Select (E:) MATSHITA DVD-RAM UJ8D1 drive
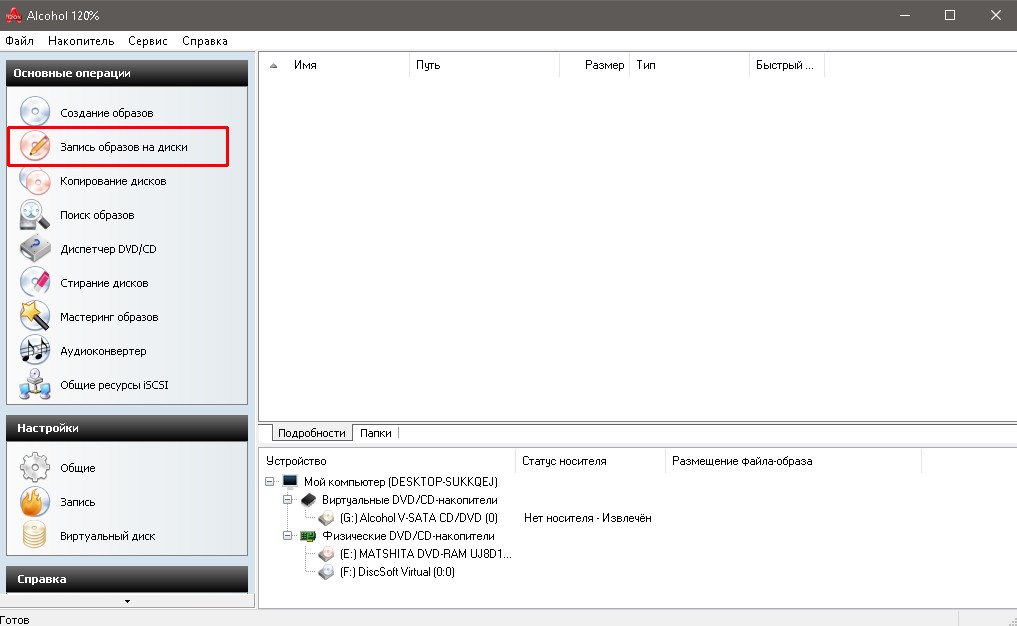1017x626 pixels. [425, 554]
